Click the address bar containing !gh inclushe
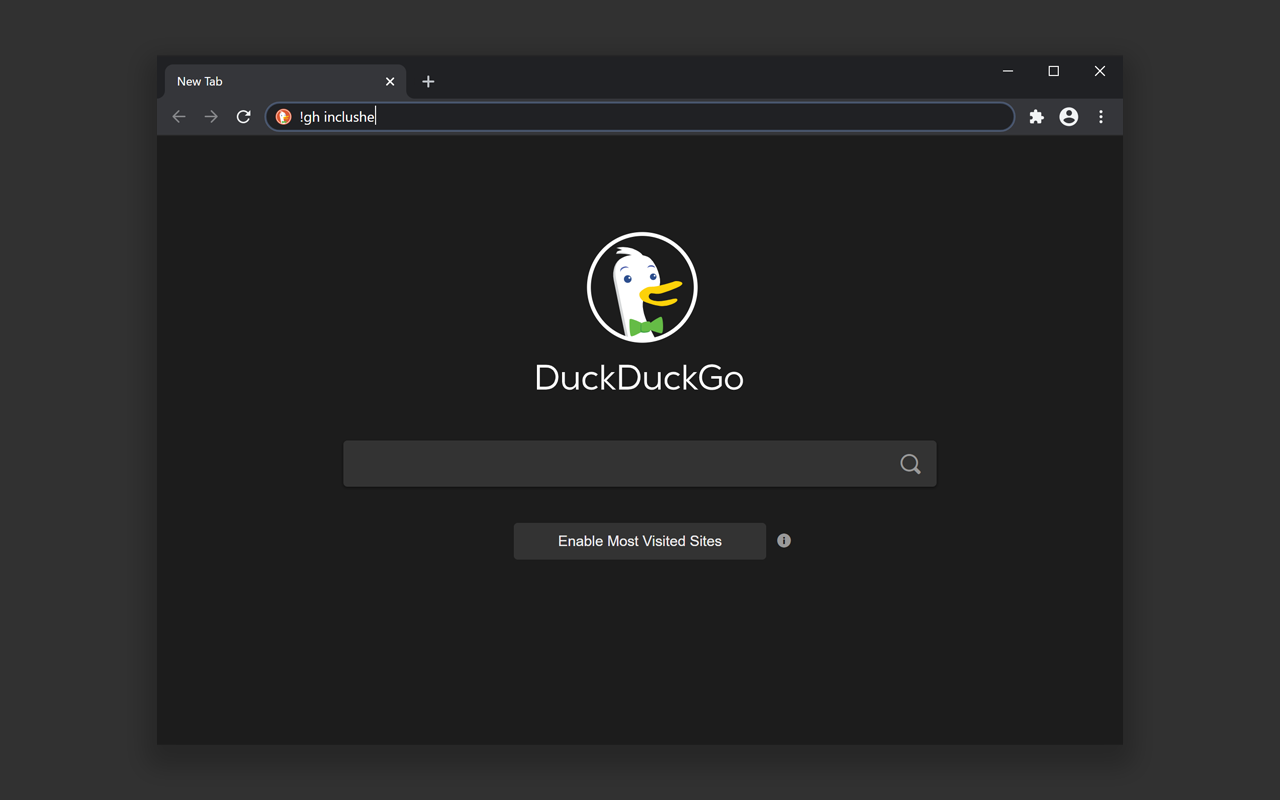 (x=640, y=117)
